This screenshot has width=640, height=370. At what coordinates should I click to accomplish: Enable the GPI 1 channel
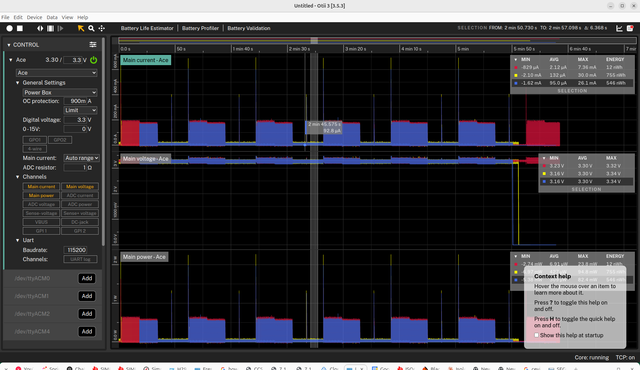(41, 231)
